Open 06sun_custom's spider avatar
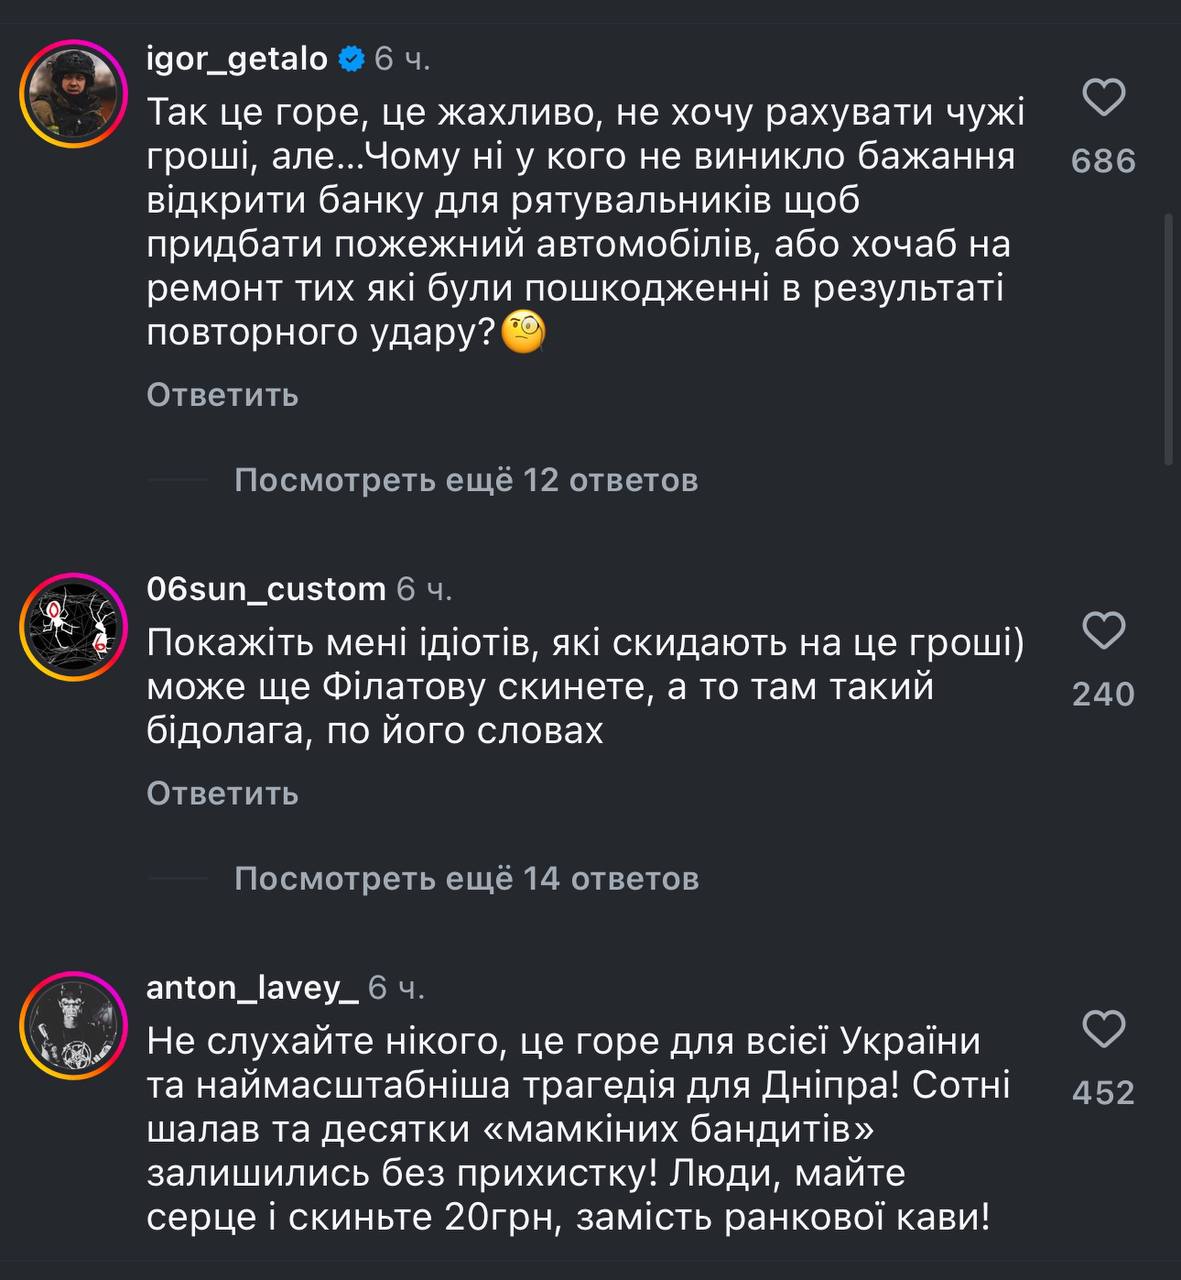The height and width of the screenshot is (1280, 1181). pos(73,627)
